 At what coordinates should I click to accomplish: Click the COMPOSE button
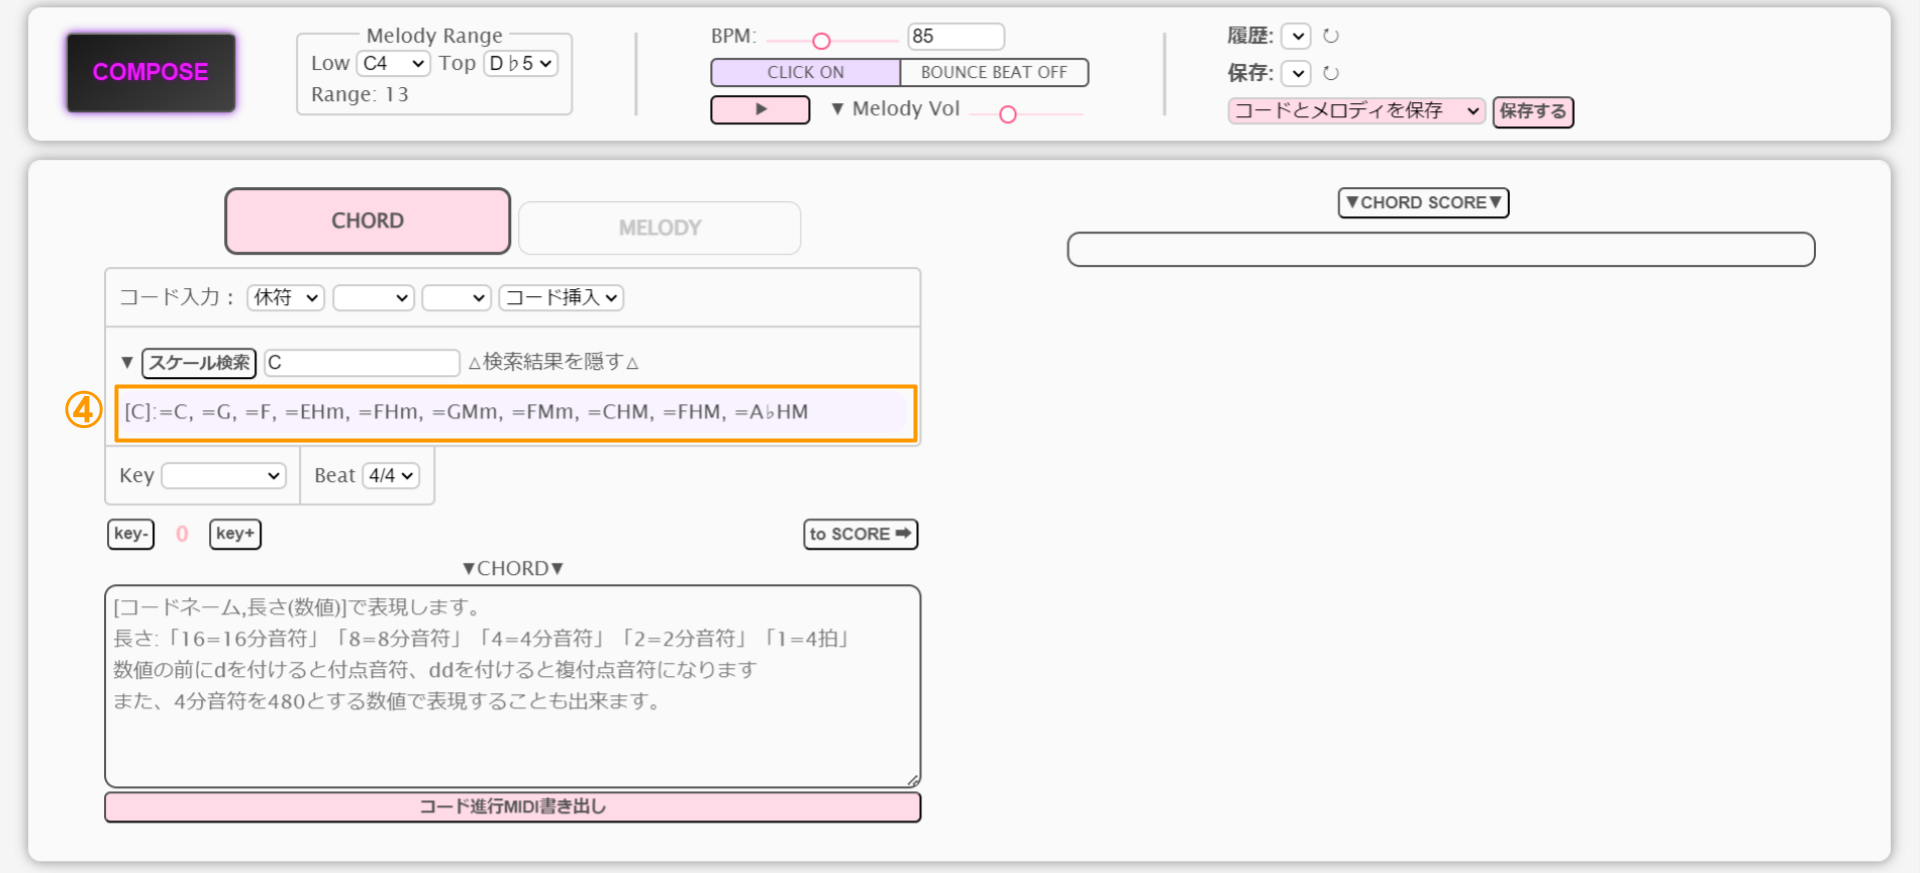(x=151, y=72)
